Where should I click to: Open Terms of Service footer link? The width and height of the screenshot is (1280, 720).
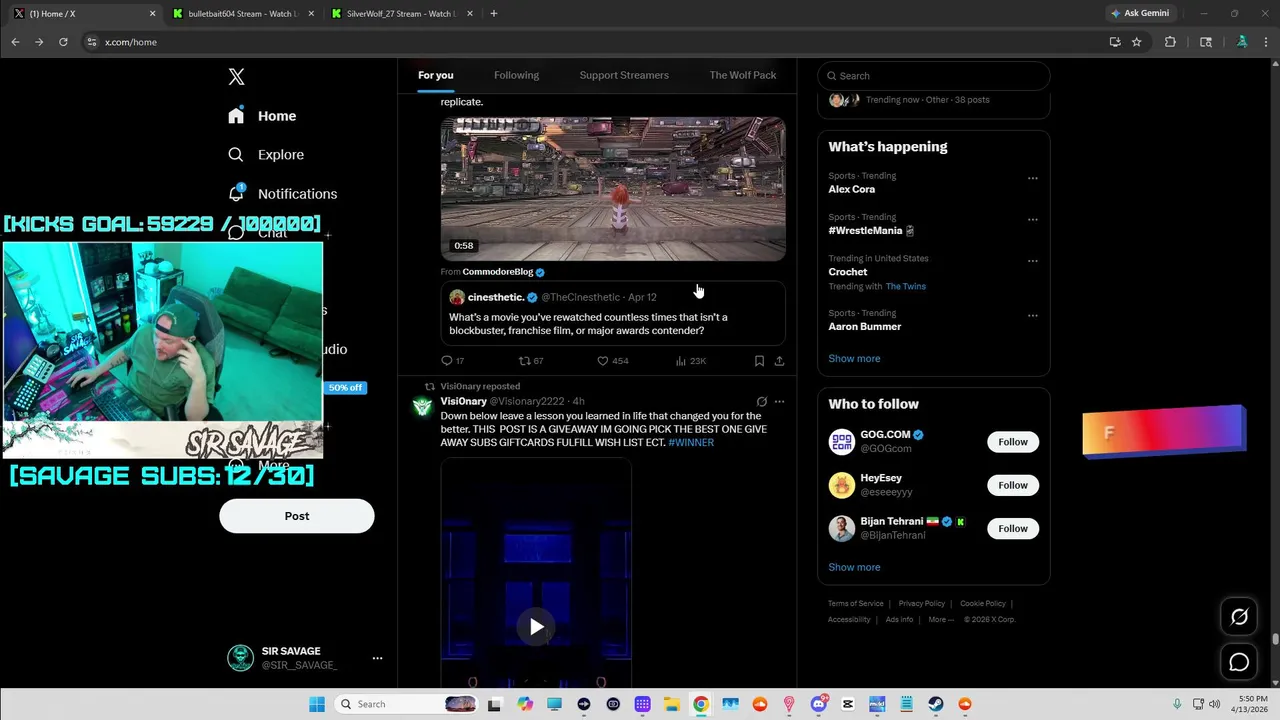click(x=856, y=603)
